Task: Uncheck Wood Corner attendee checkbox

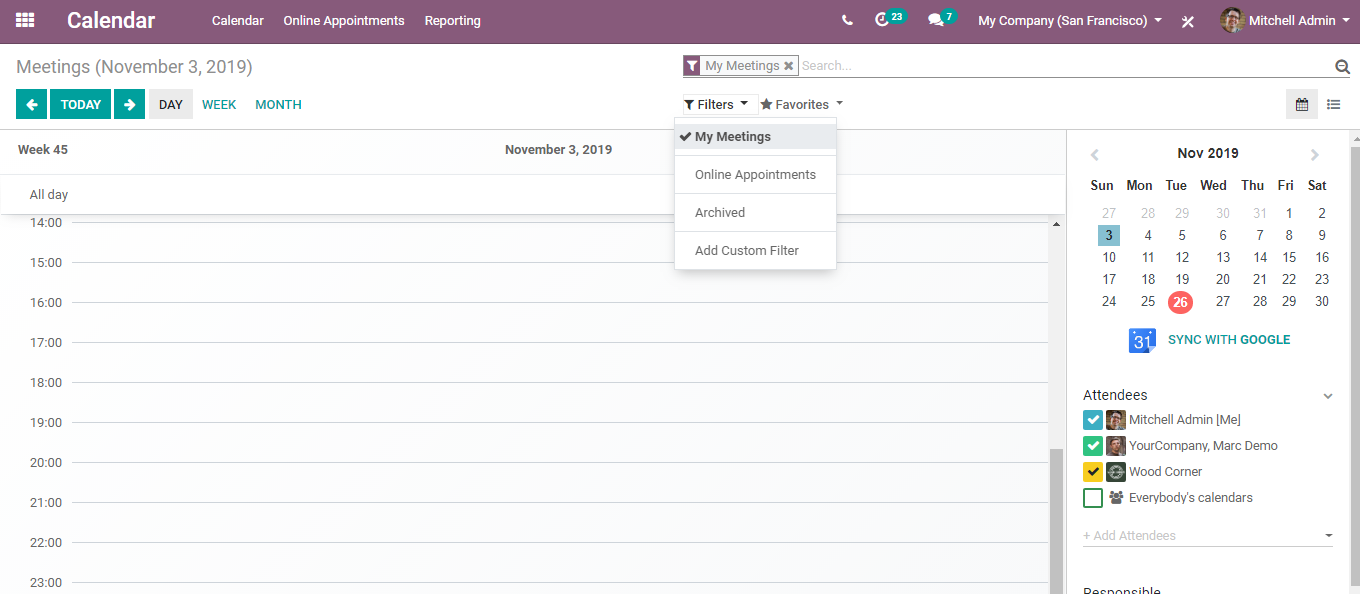Action: [x=1093, y=472]
